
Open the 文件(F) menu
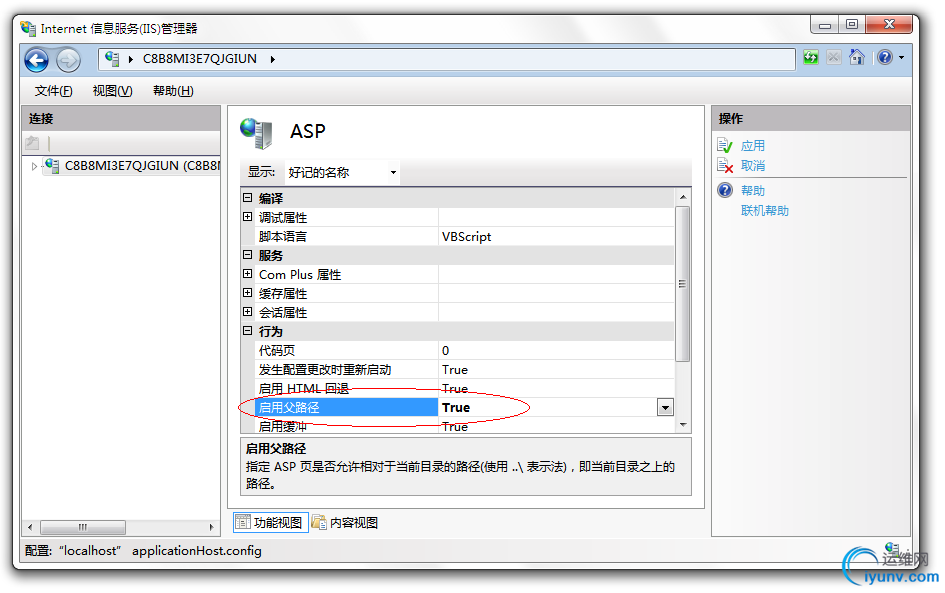(x=54, y=91)
